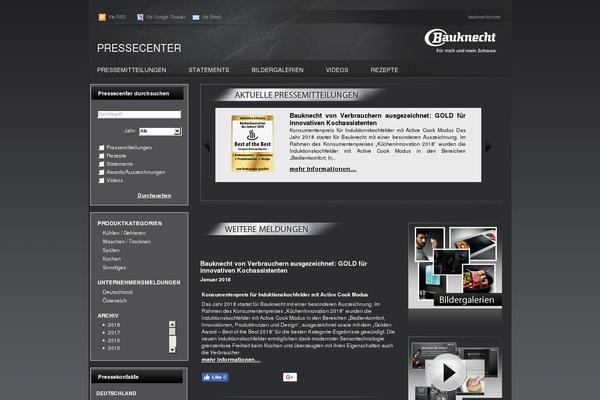The image size is (600, 400).
Task: Play the video gallery preview
Action: pos(448,372)
